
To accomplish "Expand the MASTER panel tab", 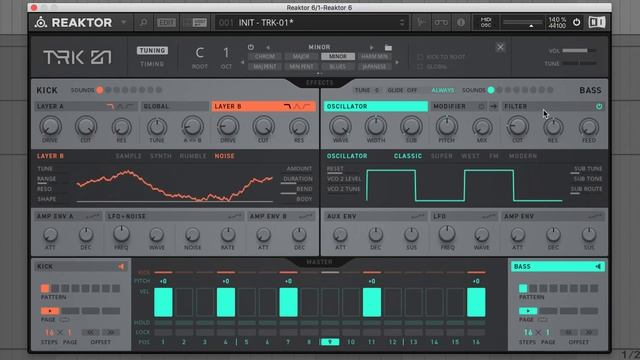I will pyautogui.click(x=320, y=262).
